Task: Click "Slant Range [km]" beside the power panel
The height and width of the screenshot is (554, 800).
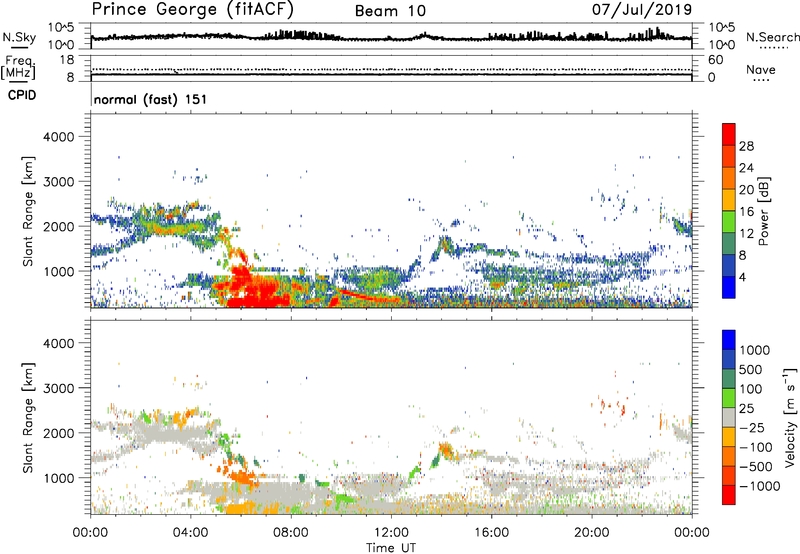Action: [x=28, y=211]
